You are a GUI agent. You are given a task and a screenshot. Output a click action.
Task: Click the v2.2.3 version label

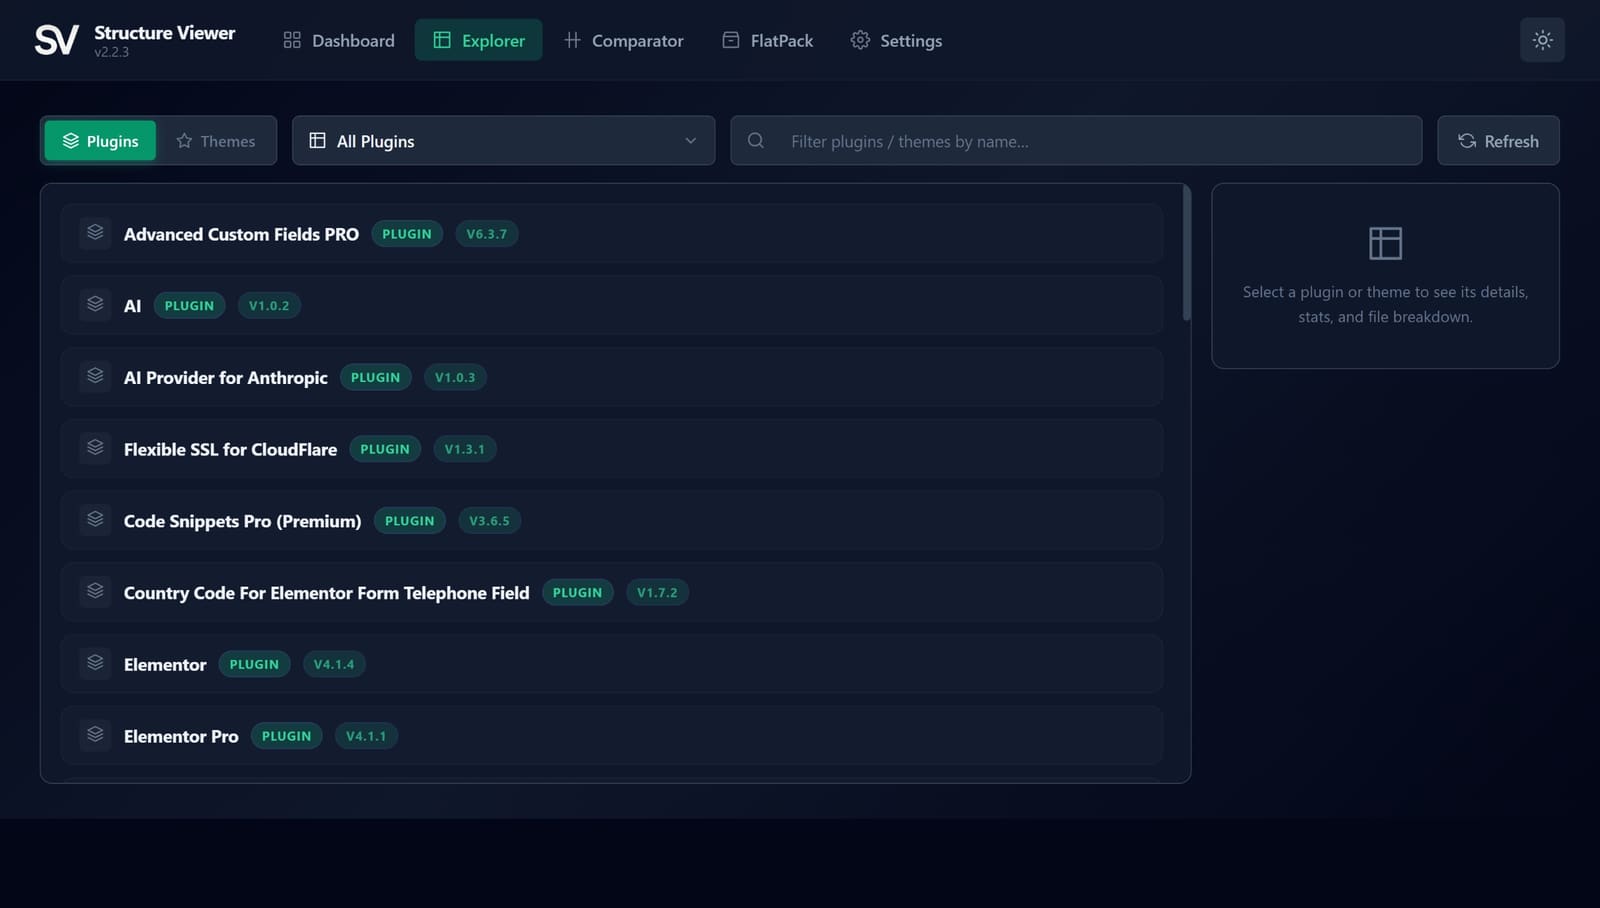[x=111, y=52]
